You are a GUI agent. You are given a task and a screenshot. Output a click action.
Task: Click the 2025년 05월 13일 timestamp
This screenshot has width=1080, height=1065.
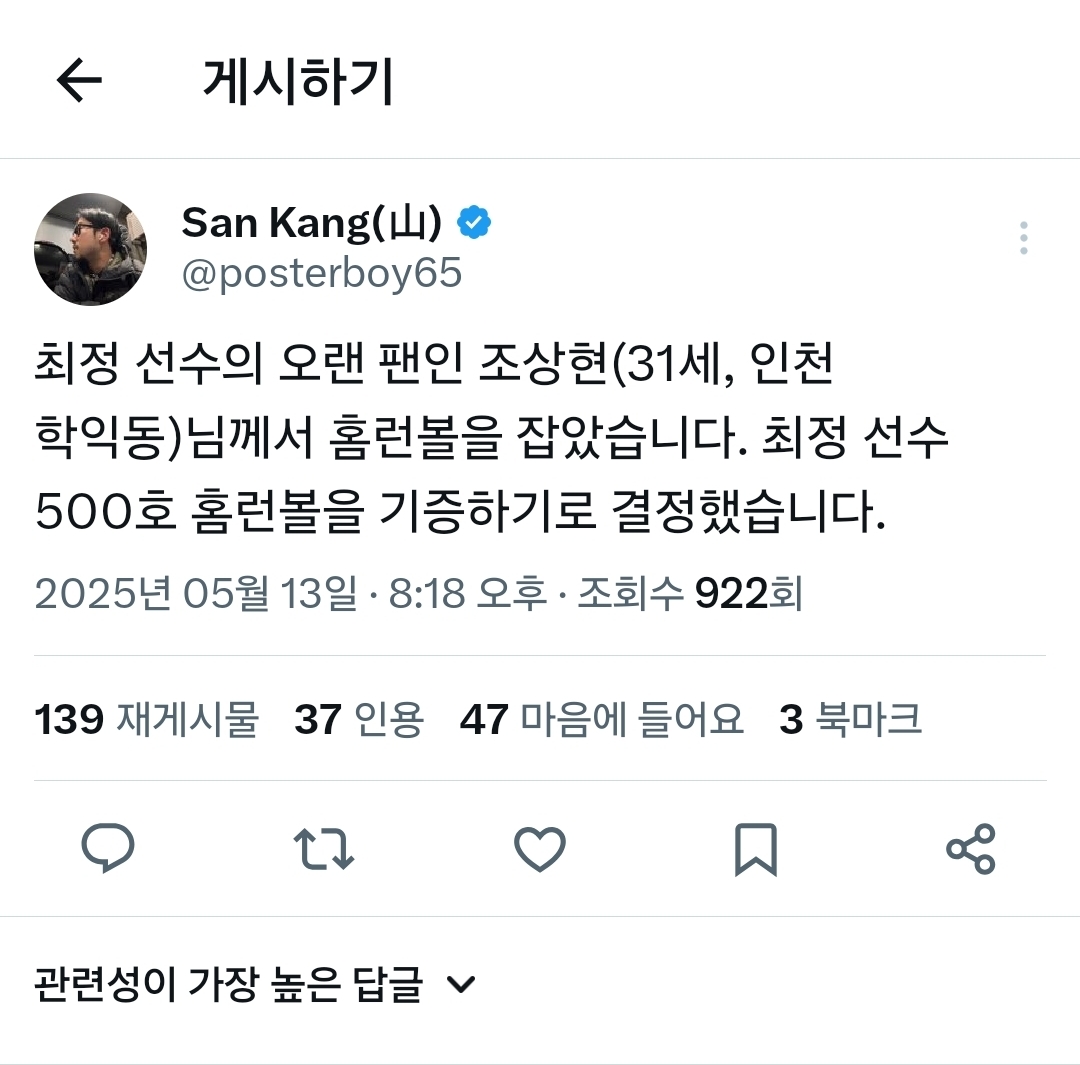[x=196, y=593]
